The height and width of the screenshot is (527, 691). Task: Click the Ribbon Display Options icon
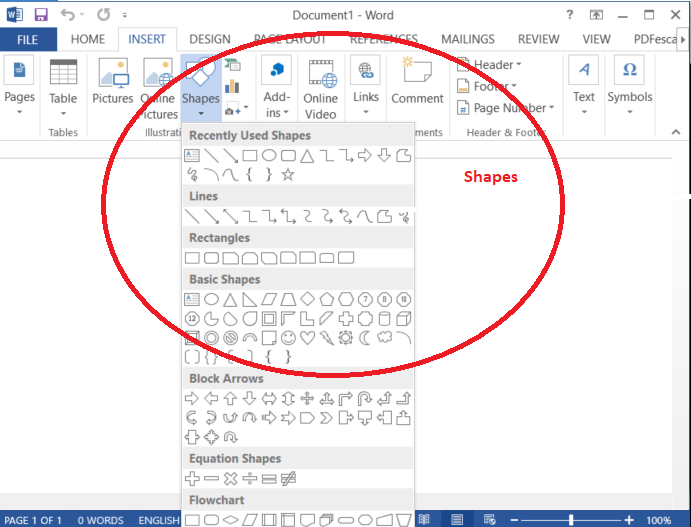pyautogui.click(x=596, y=15)
